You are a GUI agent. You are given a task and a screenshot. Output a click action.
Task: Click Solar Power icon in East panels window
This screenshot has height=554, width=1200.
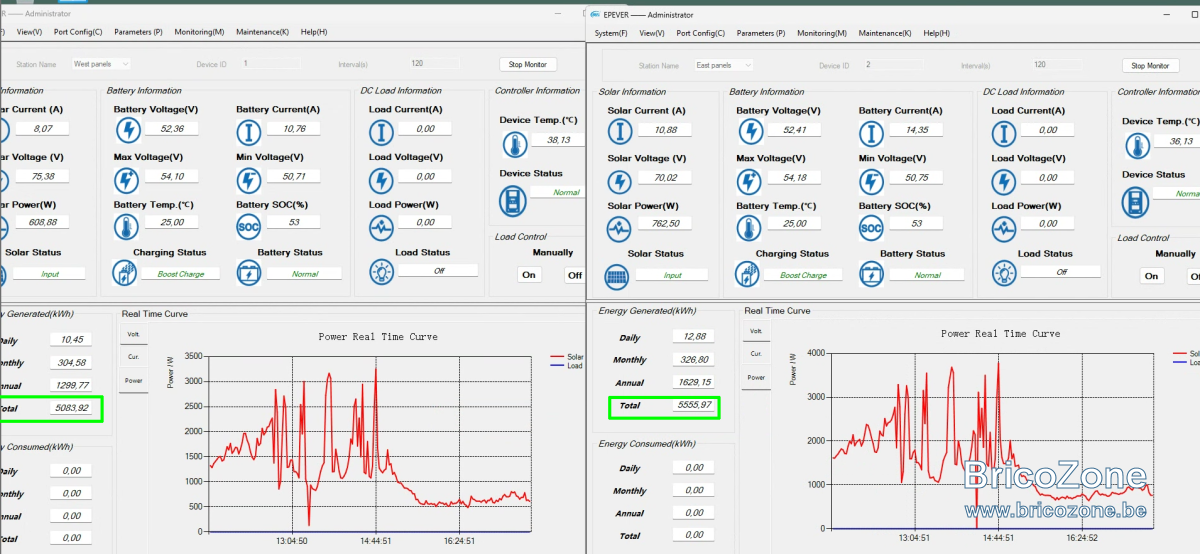coord(620,228)
